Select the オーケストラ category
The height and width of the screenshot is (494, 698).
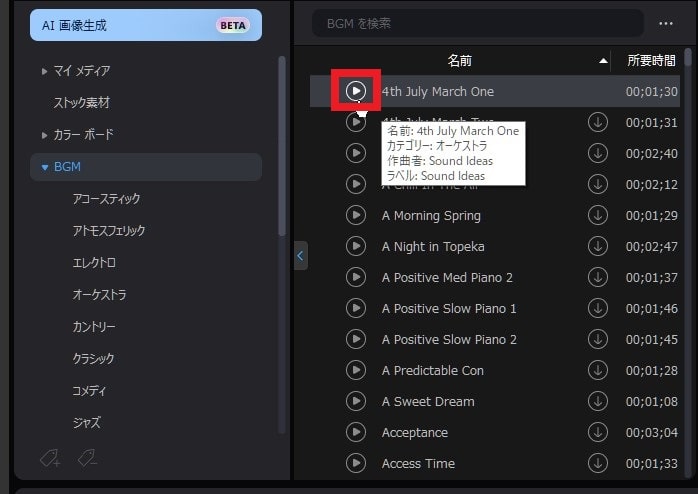(99, 295)
